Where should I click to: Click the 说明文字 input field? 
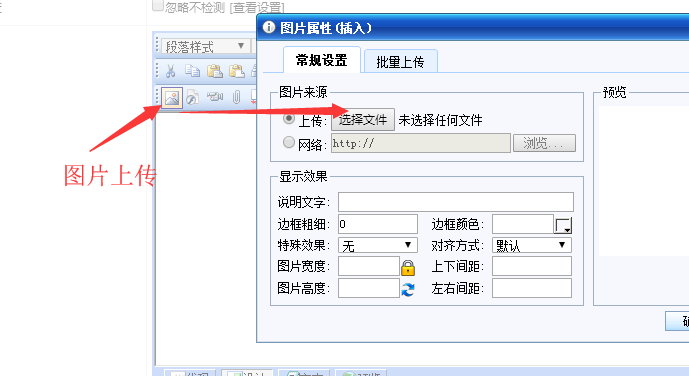456,202
